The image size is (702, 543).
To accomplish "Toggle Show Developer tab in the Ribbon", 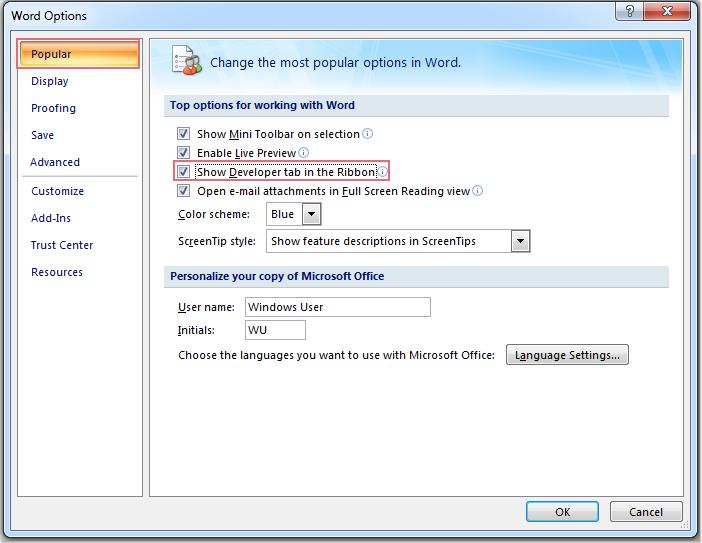I will pyautogui.click(x=183, y=171).
